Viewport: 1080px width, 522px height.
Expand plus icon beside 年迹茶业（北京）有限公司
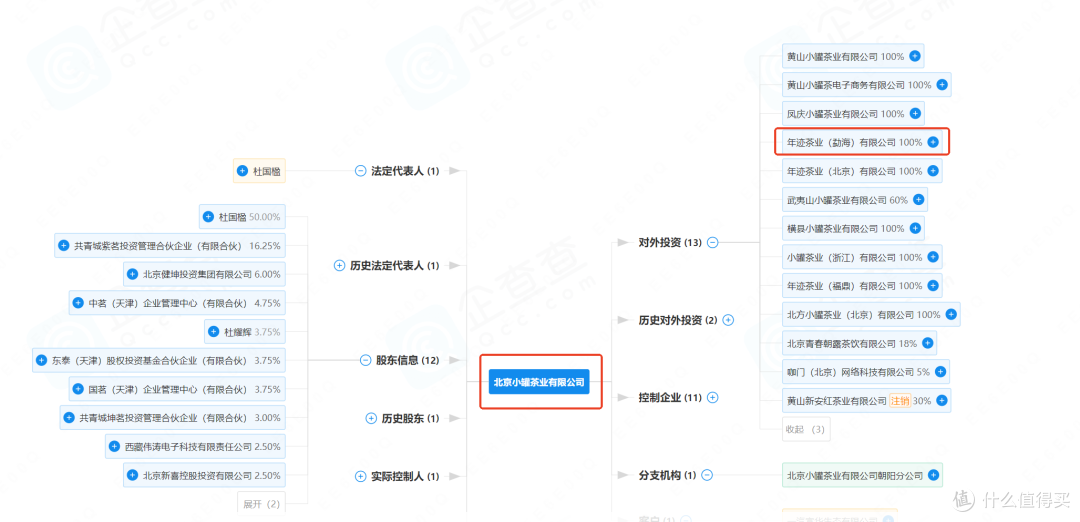coord(933,171)
